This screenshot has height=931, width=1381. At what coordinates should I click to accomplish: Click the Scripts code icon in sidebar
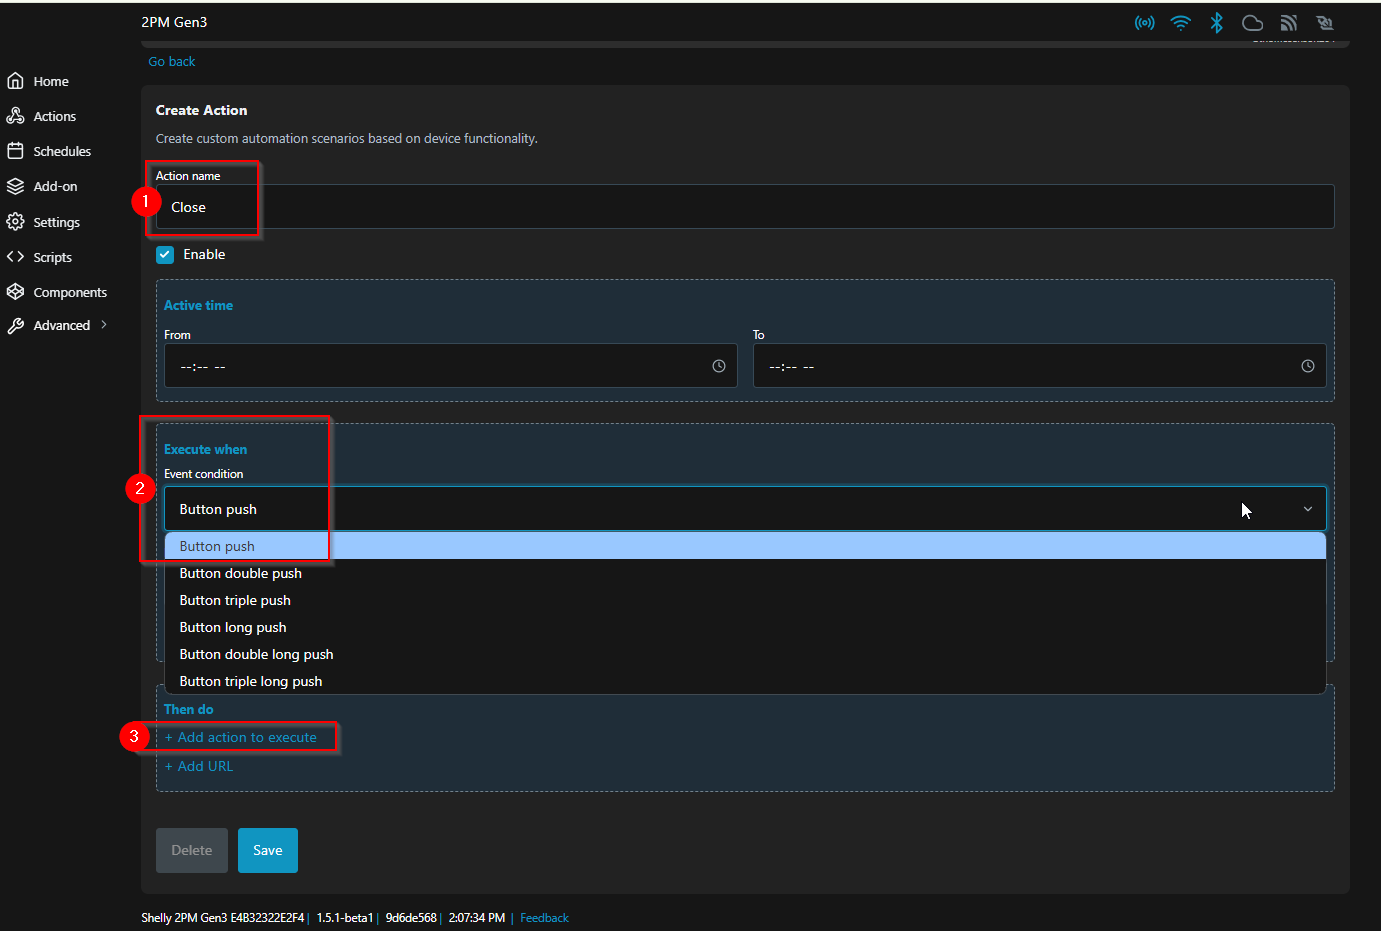pyautogui.click(x=16, y=257)
